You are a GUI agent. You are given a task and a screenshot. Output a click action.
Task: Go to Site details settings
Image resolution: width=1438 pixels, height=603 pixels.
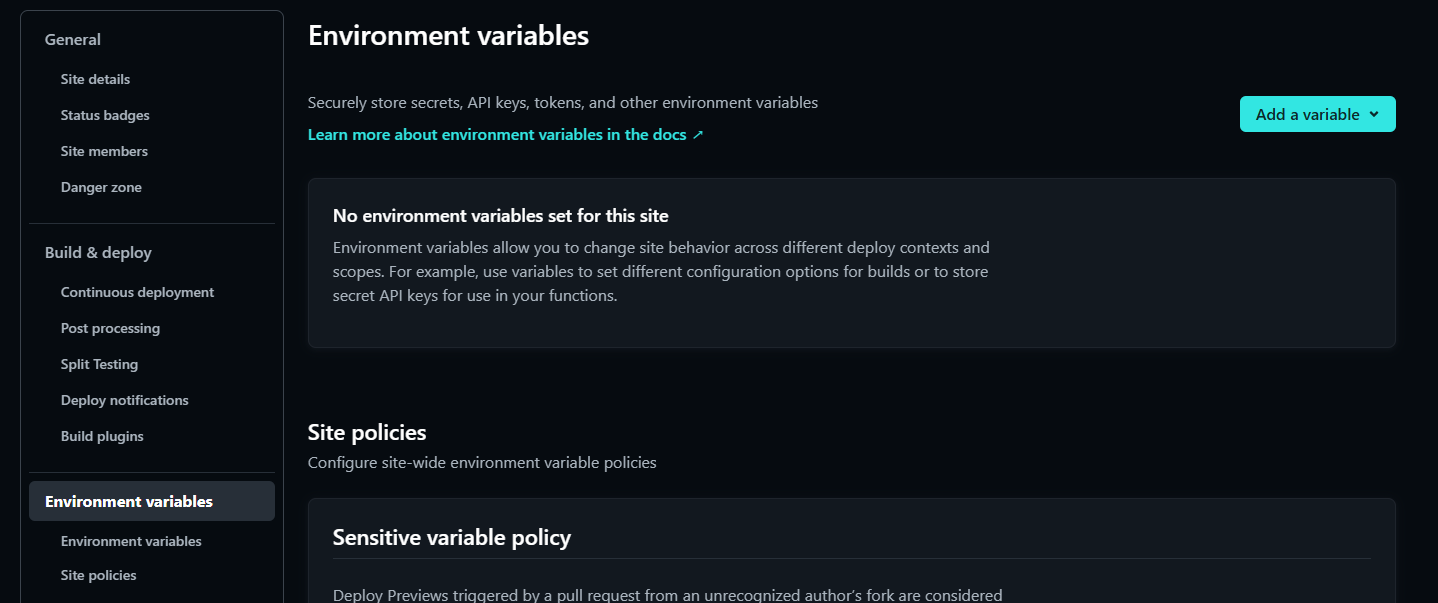point(95,79)
